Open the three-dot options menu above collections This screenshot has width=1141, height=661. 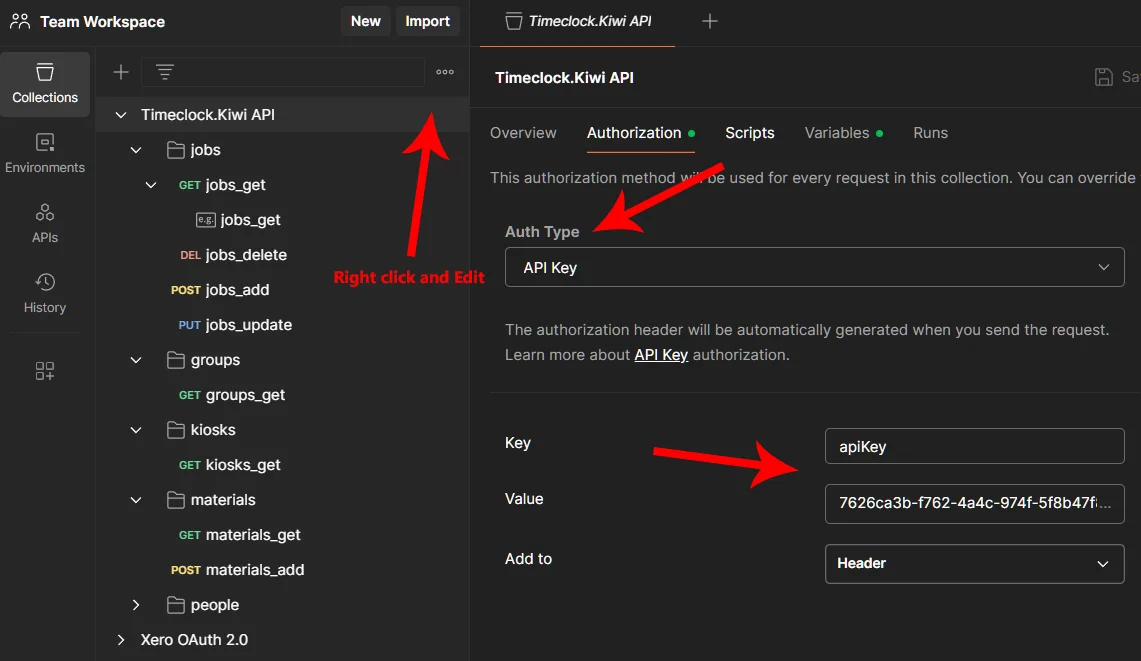pos(445,72)
